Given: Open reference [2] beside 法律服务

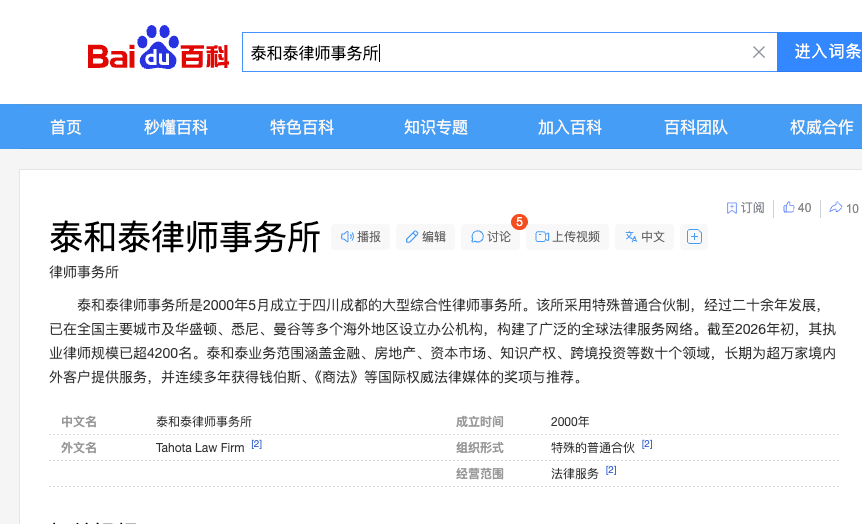Looking at the screenshot, I should tap(611, 470).
